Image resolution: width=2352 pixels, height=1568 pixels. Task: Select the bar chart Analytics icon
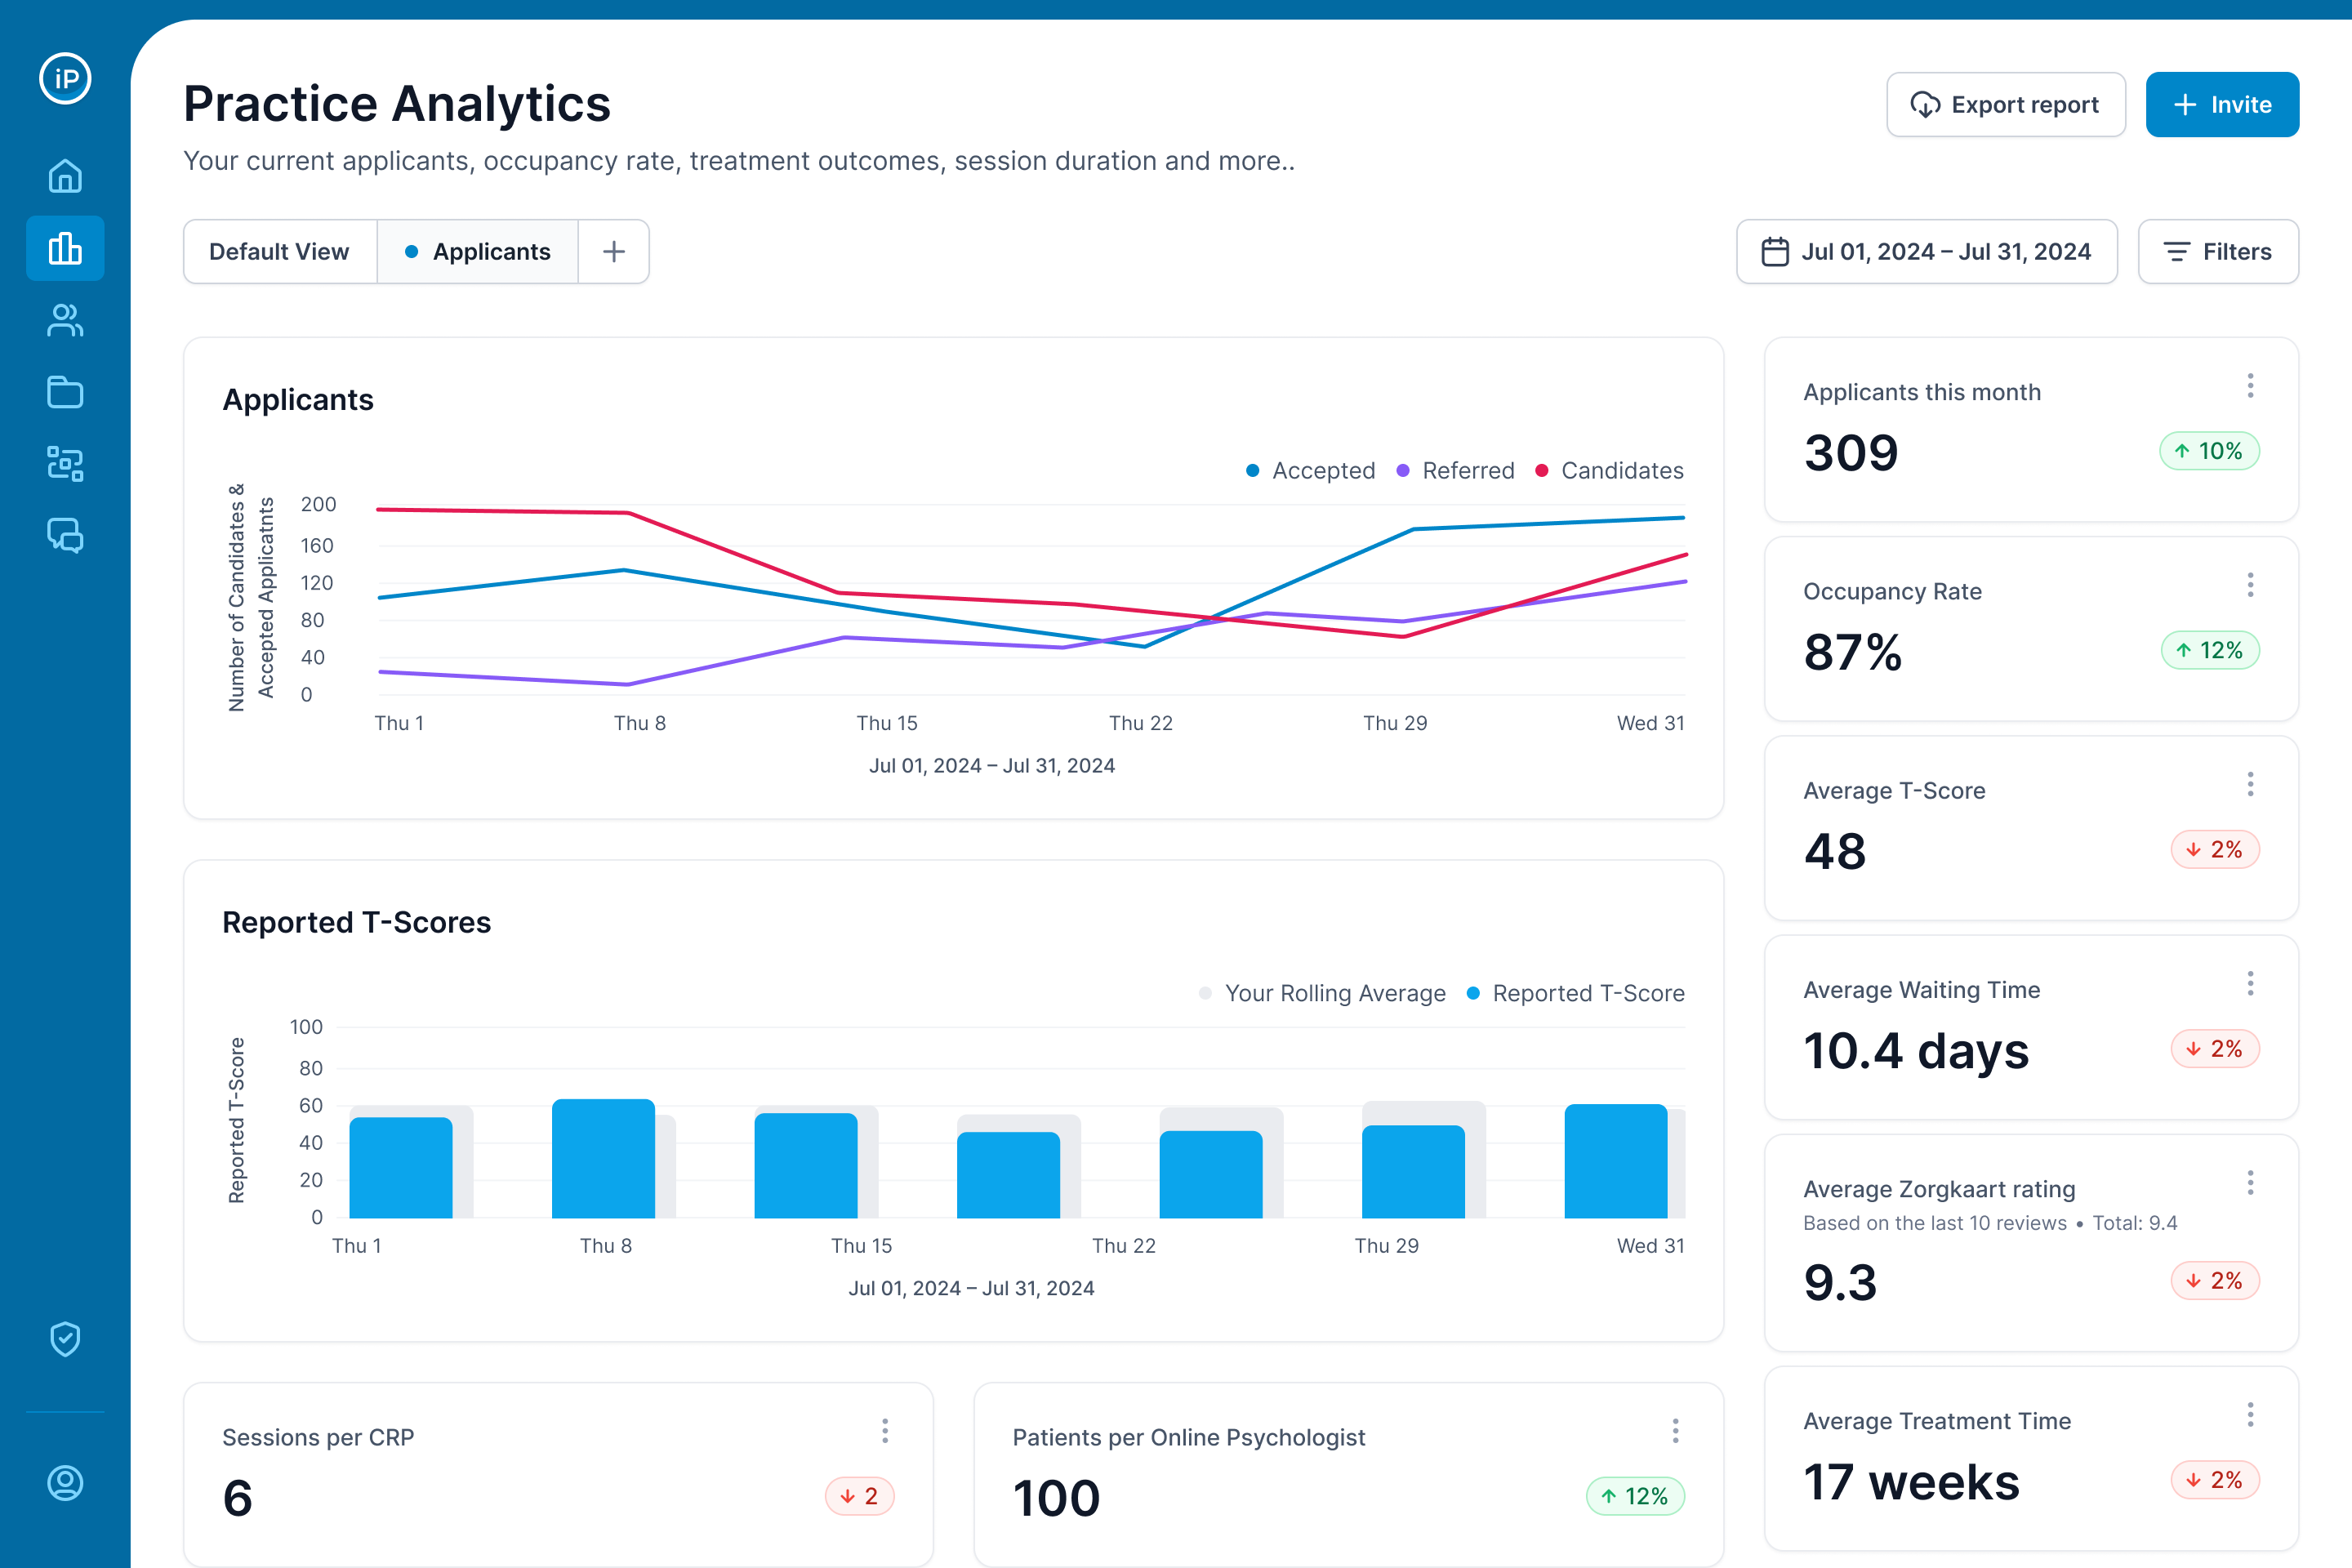coord(65,248)
